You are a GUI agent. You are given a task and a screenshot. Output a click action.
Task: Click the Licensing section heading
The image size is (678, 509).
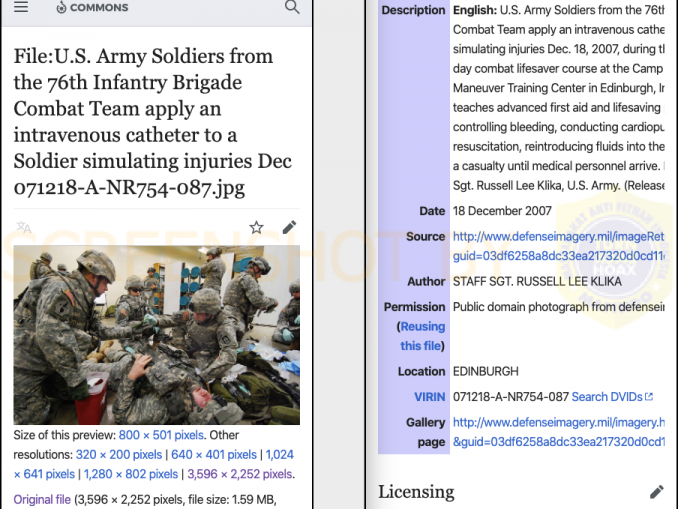pyautogui.click(x=416, y=492)
